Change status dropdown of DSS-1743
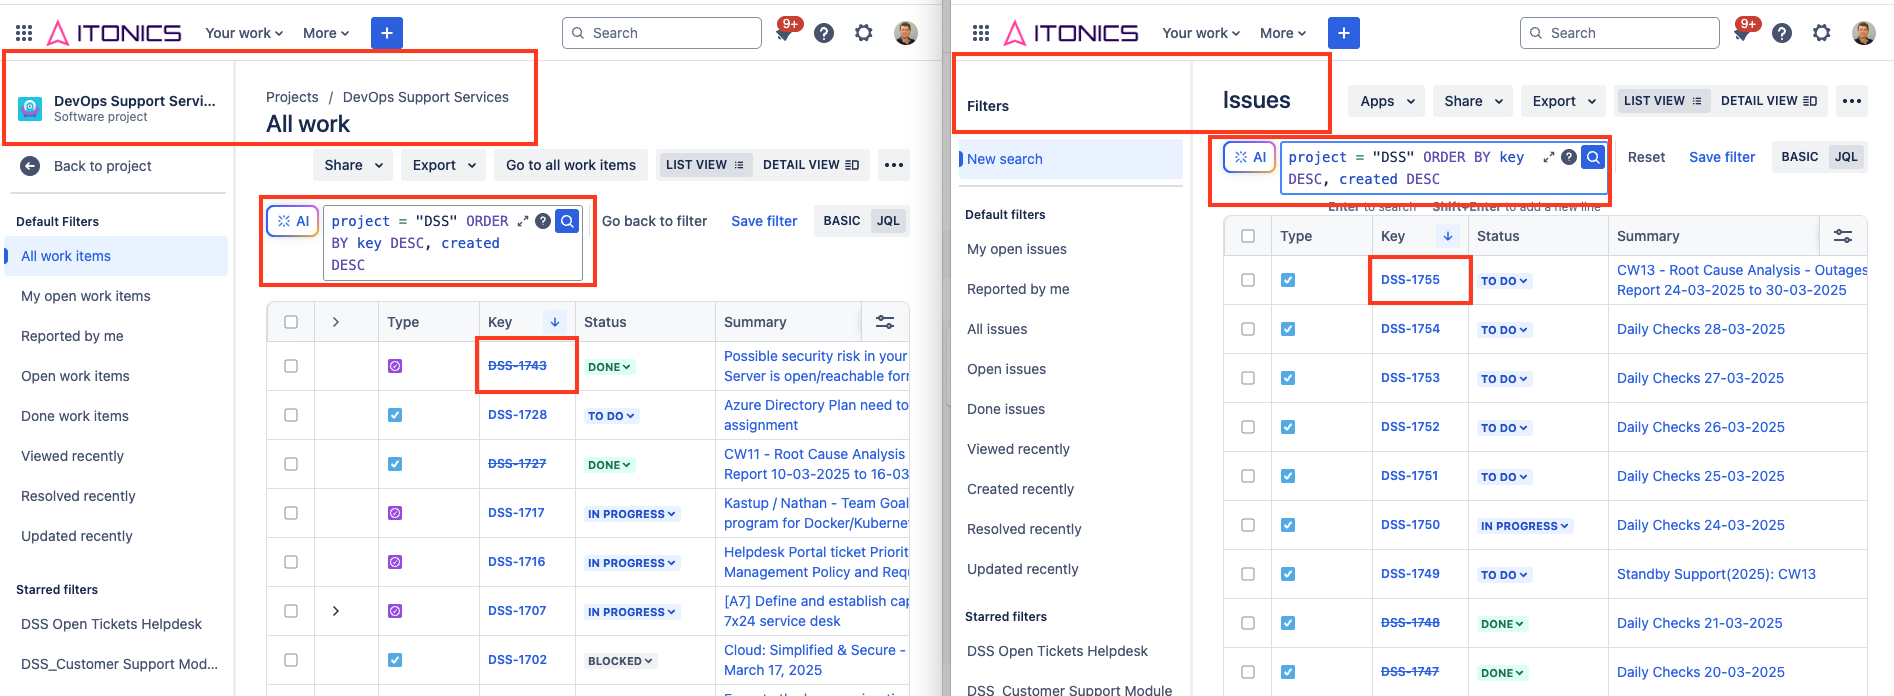 (x=609, y=367)
